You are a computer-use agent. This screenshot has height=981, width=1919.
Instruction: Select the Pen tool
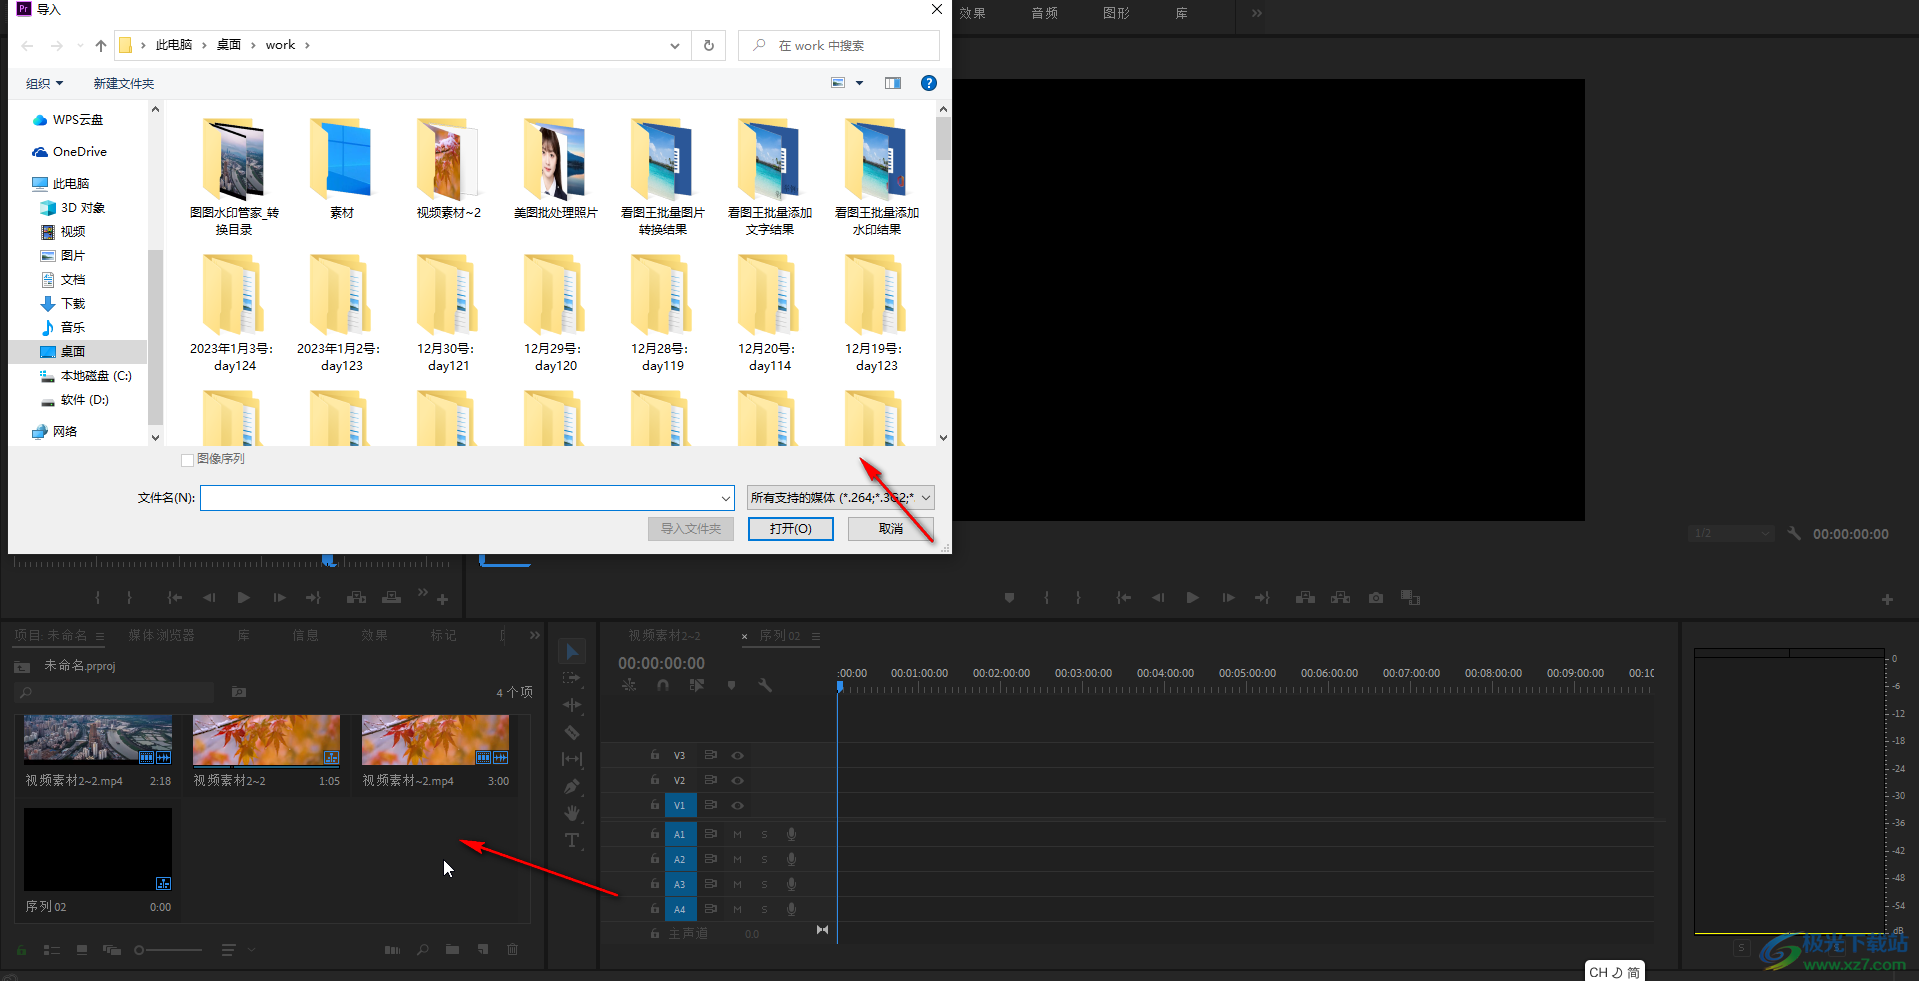point(572,786)
